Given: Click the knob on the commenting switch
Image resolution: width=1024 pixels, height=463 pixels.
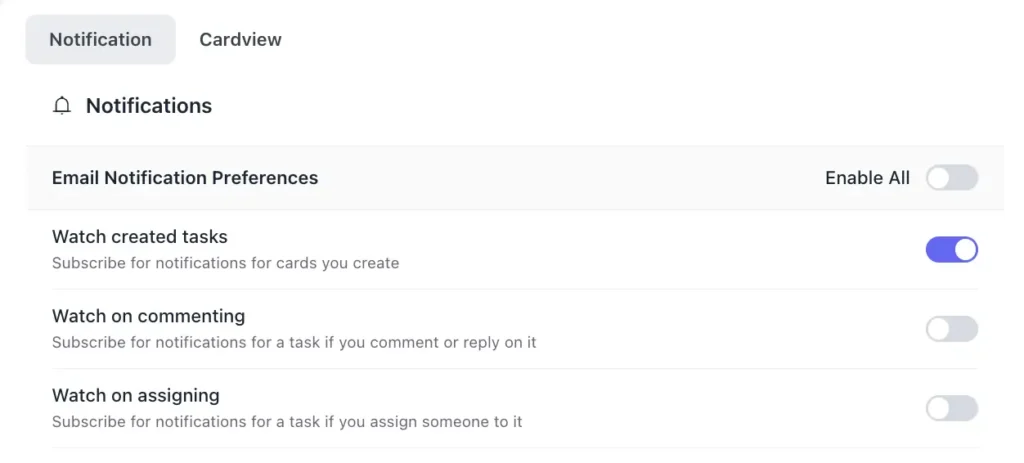Looking at the screenshot, I should coord(938,328).
